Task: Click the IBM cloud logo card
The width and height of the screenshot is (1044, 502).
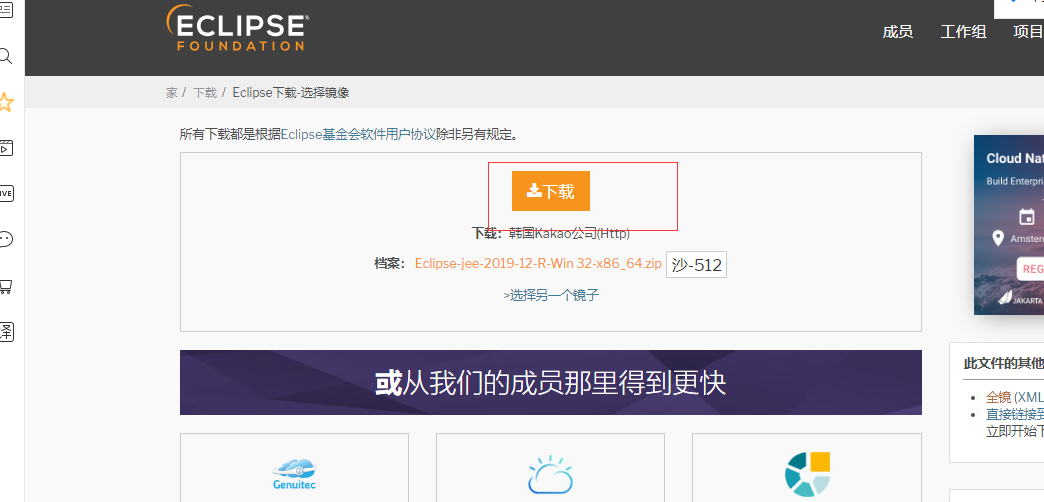Action: (550, 467)
